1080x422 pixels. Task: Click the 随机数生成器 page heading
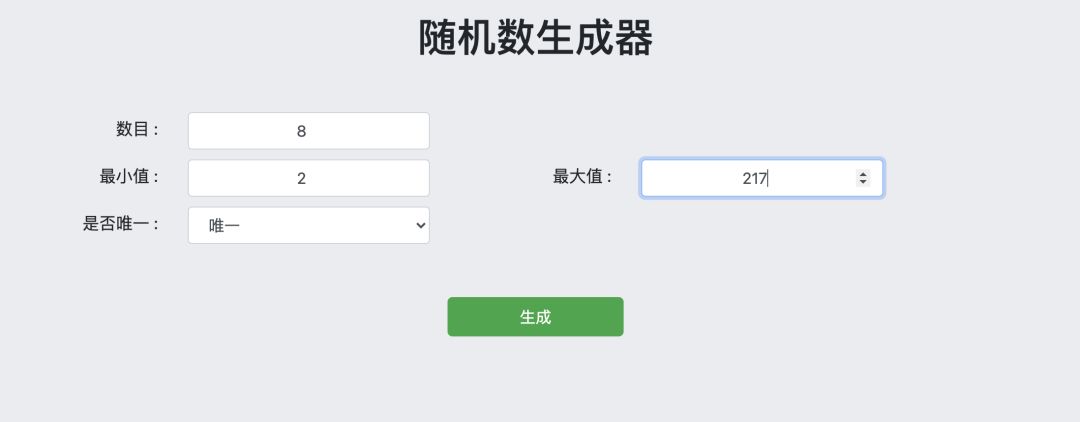535,39
